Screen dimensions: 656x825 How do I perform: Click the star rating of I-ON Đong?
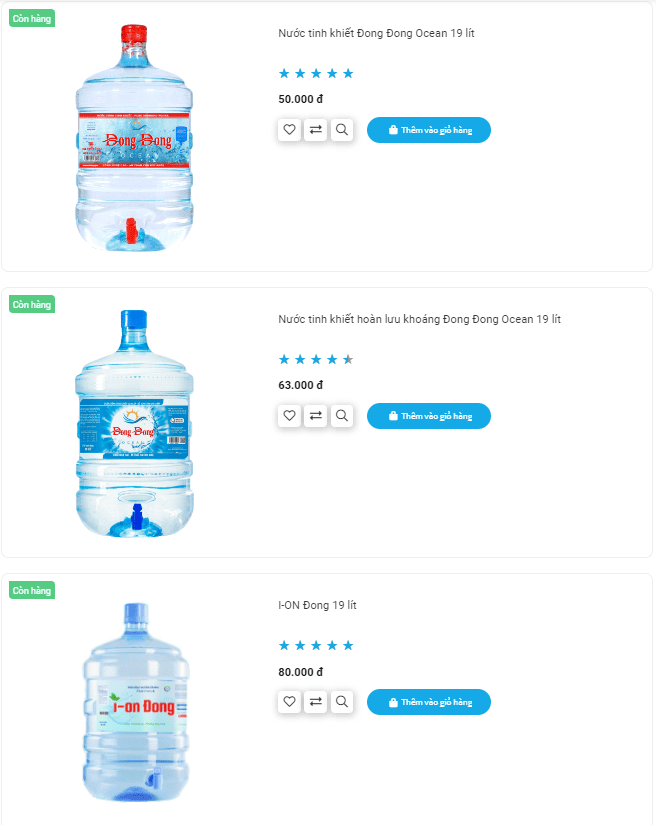(x=316, y=646)
